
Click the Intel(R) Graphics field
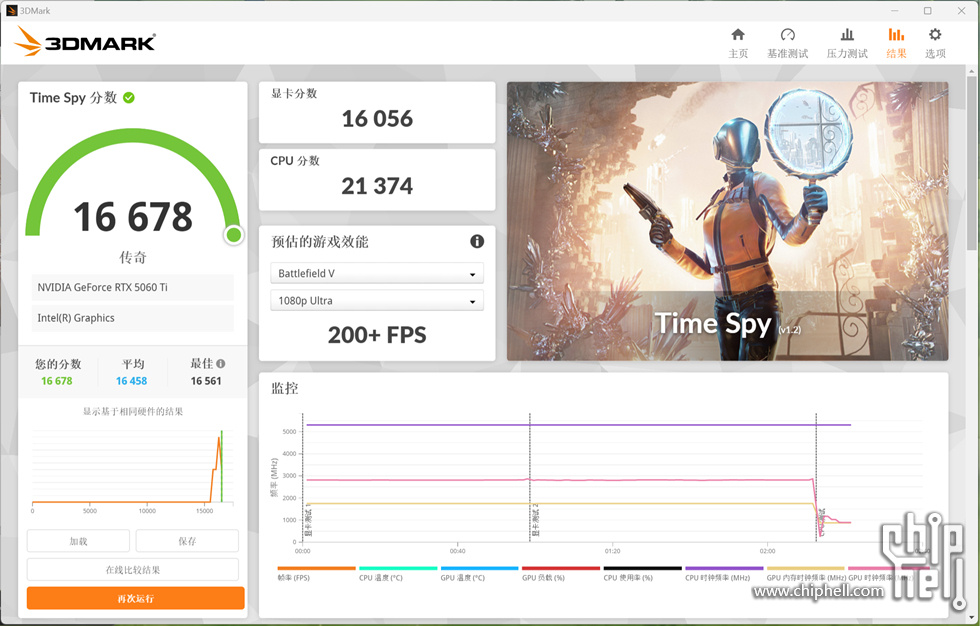[132, 318]
